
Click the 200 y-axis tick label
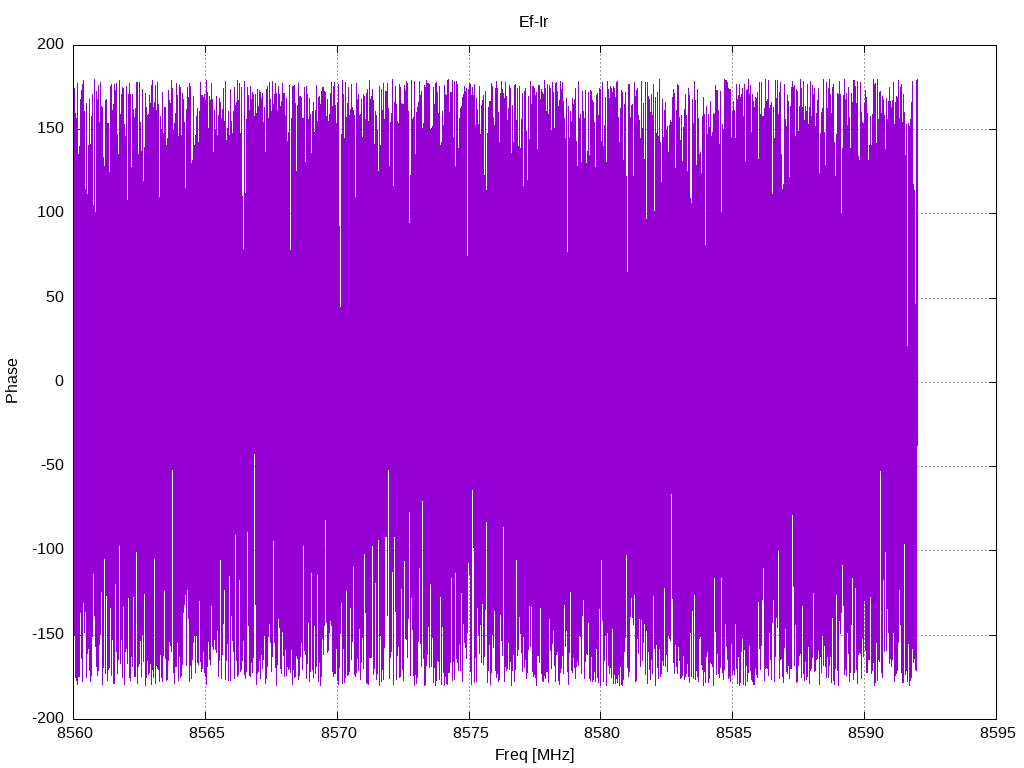tap(51, 44)
